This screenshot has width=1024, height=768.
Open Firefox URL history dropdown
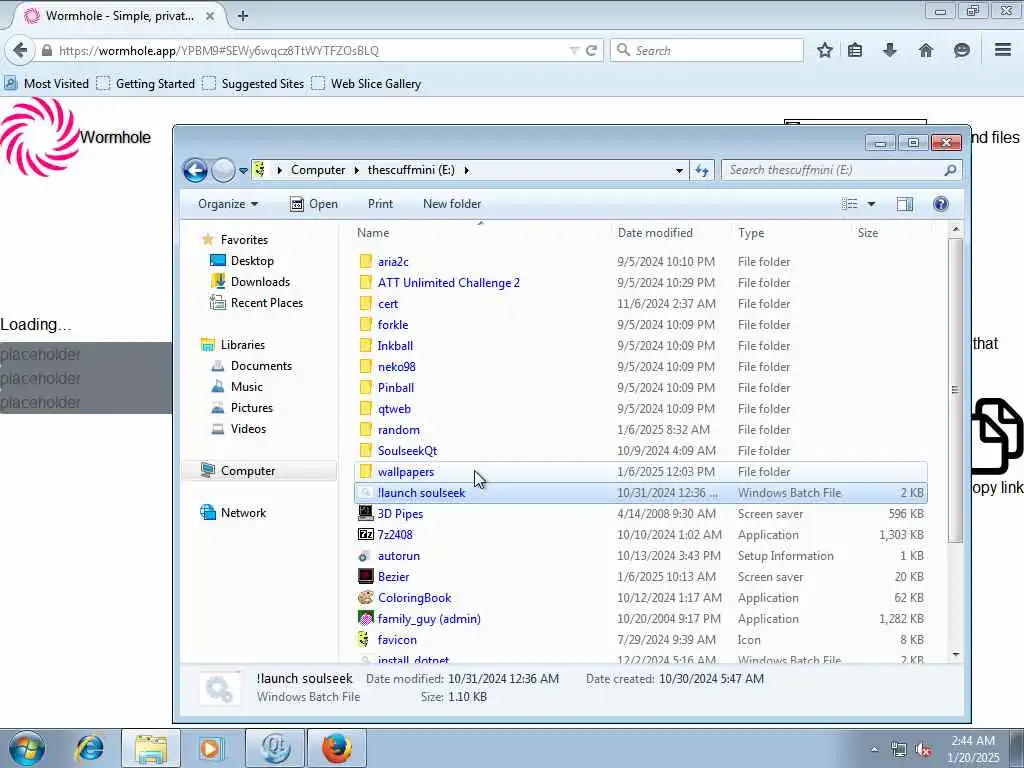pos(574,50)
